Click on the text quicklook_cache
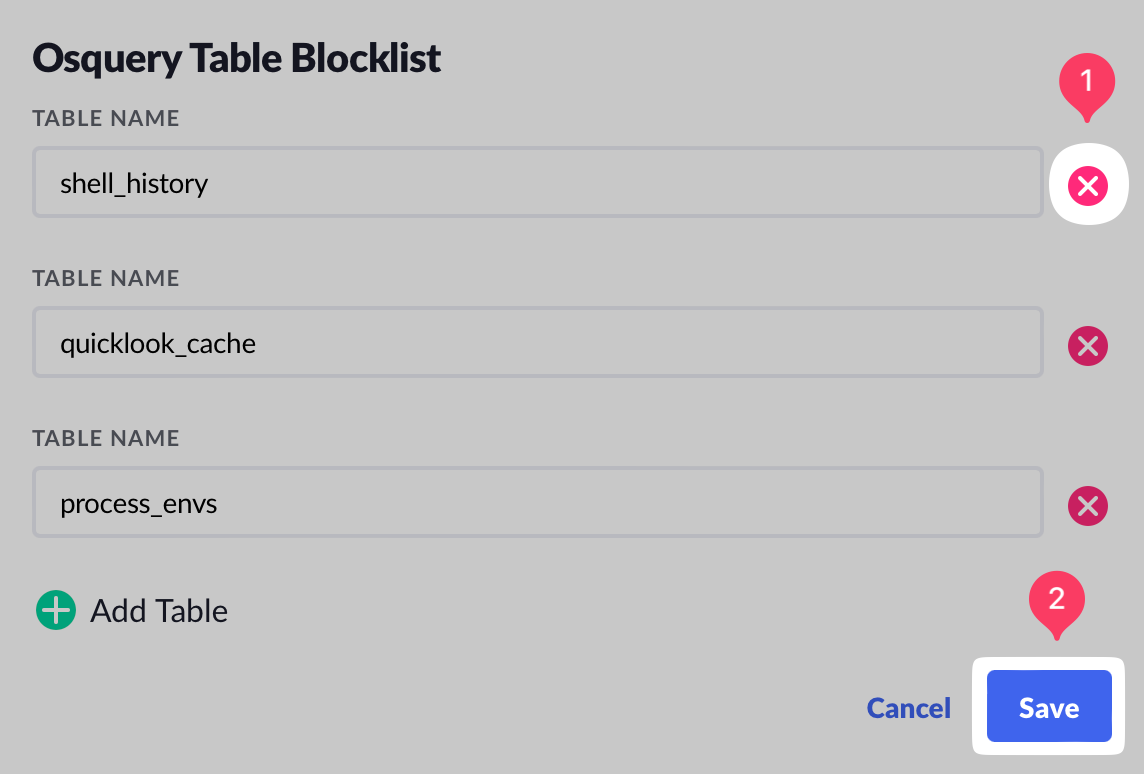Image resolution: width=1144 pixels, height=774 pixels. coord(158,344)
